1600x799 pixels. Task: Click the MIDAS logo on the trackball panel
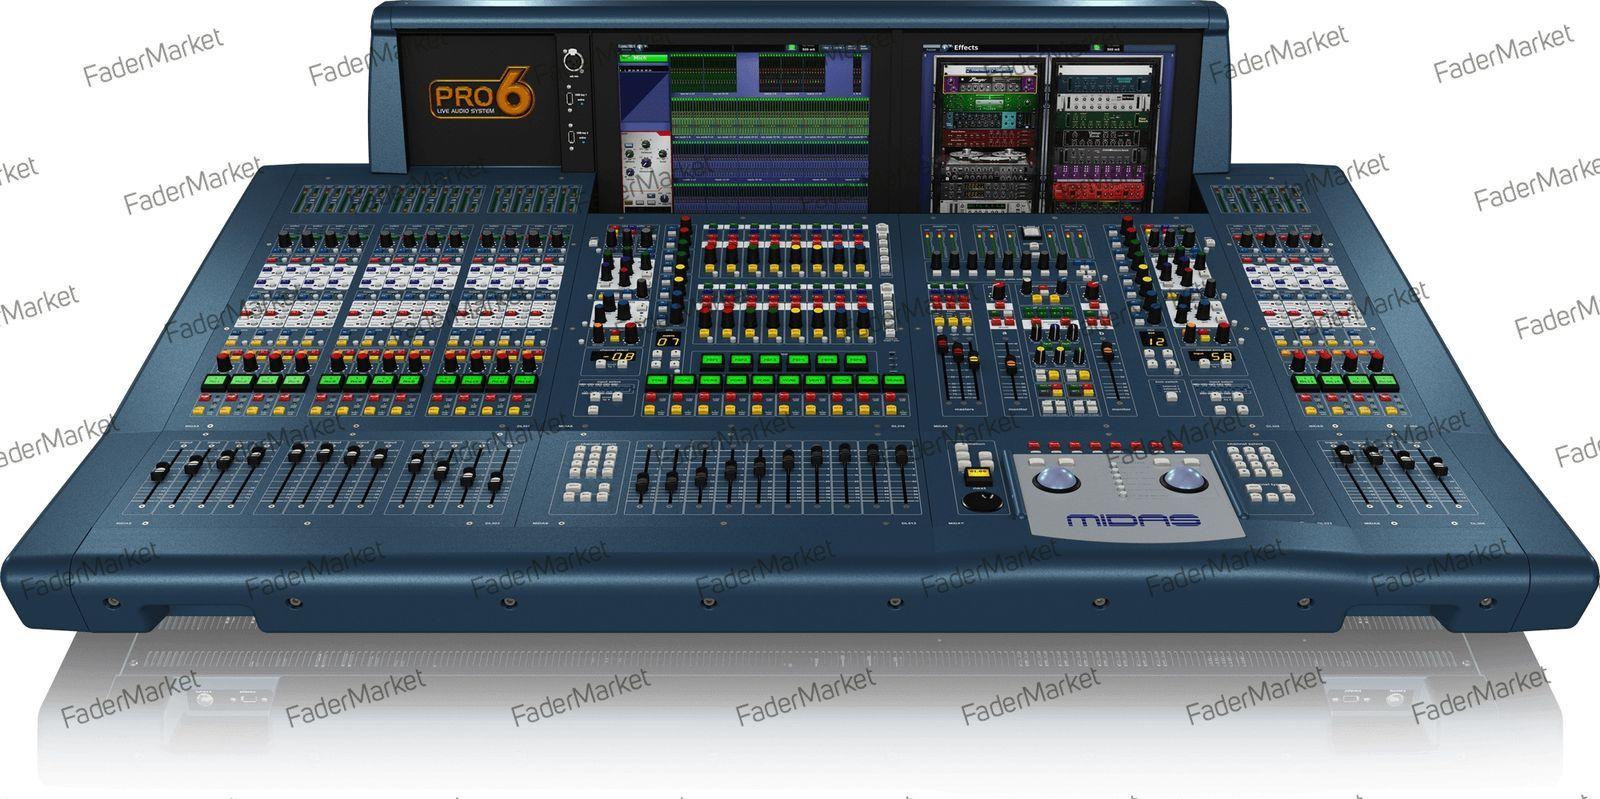1133,520
